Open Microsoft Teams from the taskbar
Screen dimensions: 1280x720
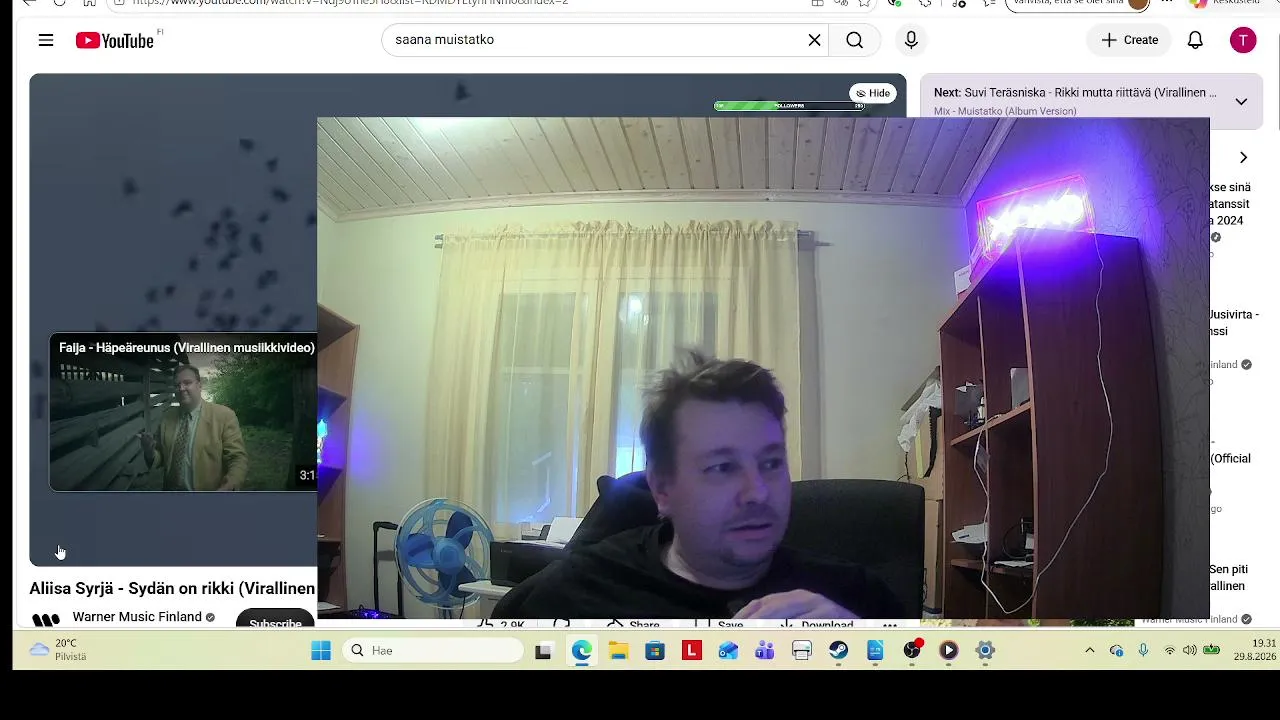(765, 651)
